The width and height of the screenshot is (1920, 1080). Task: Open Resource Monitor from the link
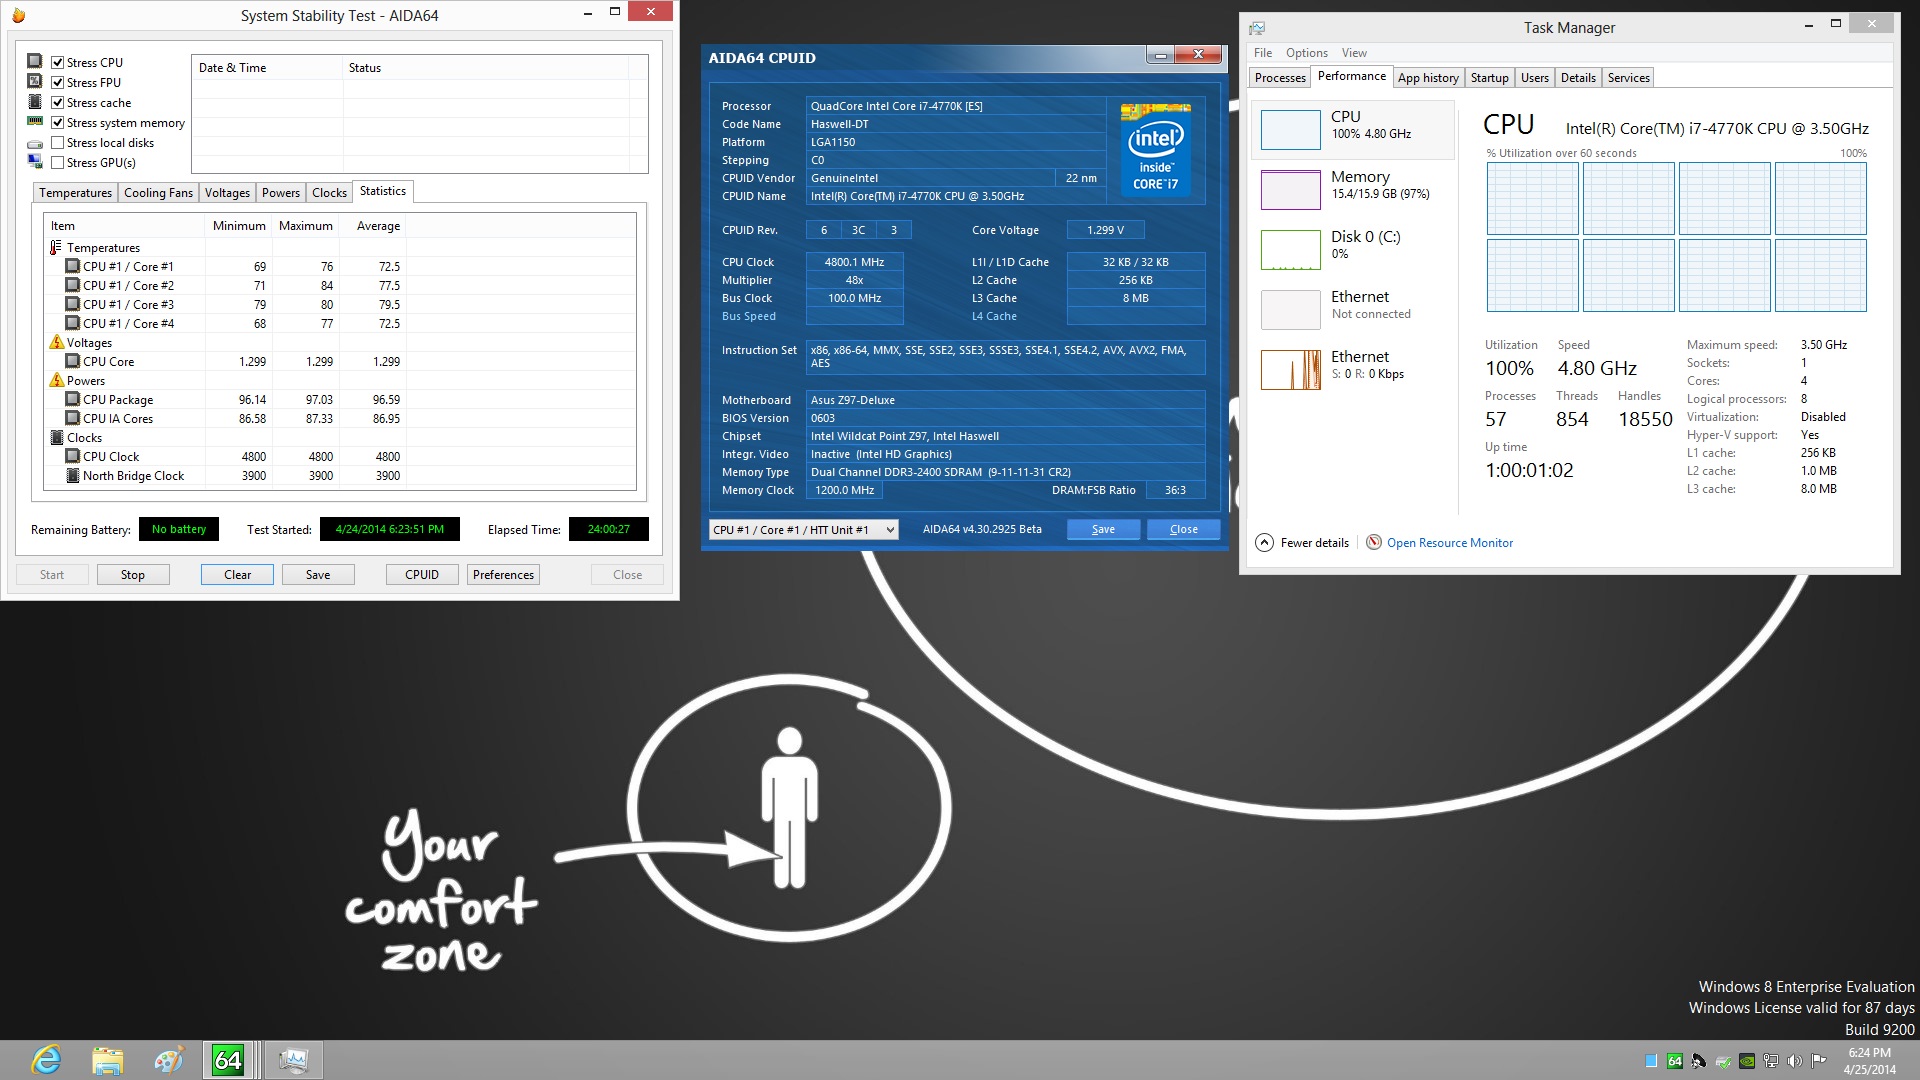click(1449, 542)
